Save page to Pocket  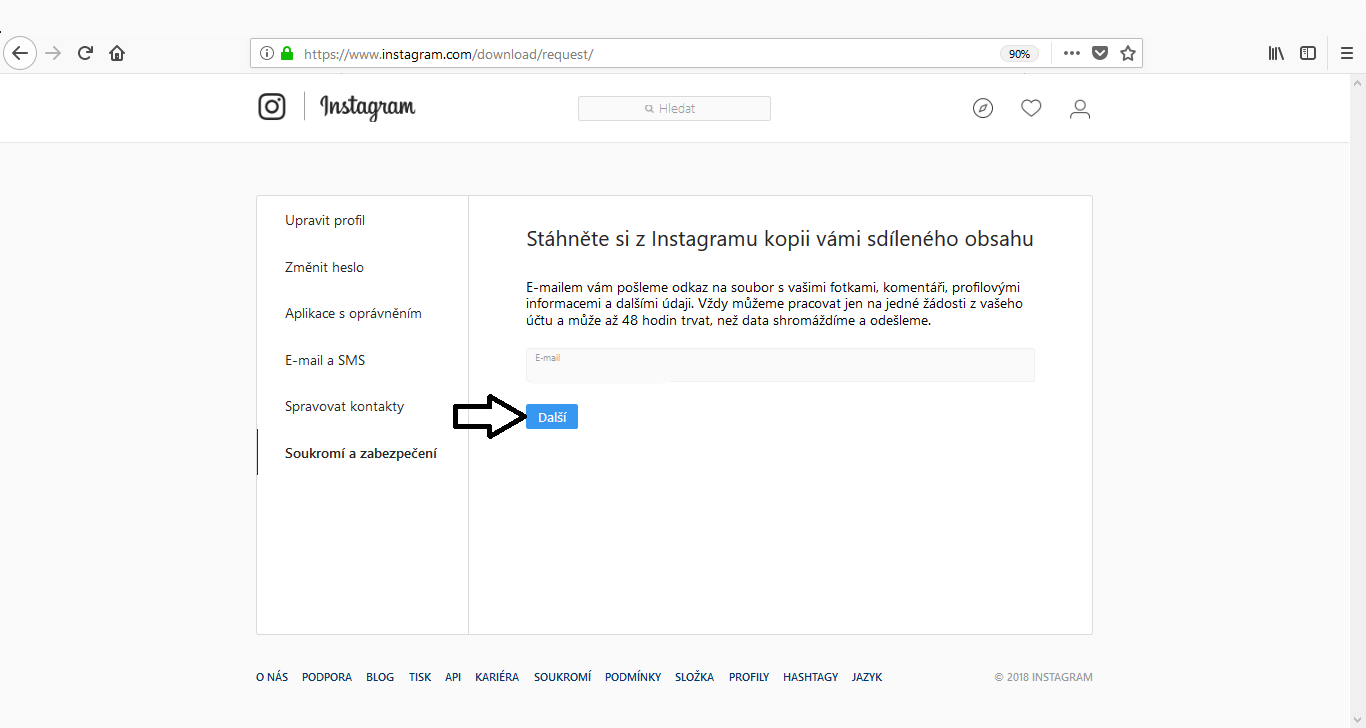1100,54
